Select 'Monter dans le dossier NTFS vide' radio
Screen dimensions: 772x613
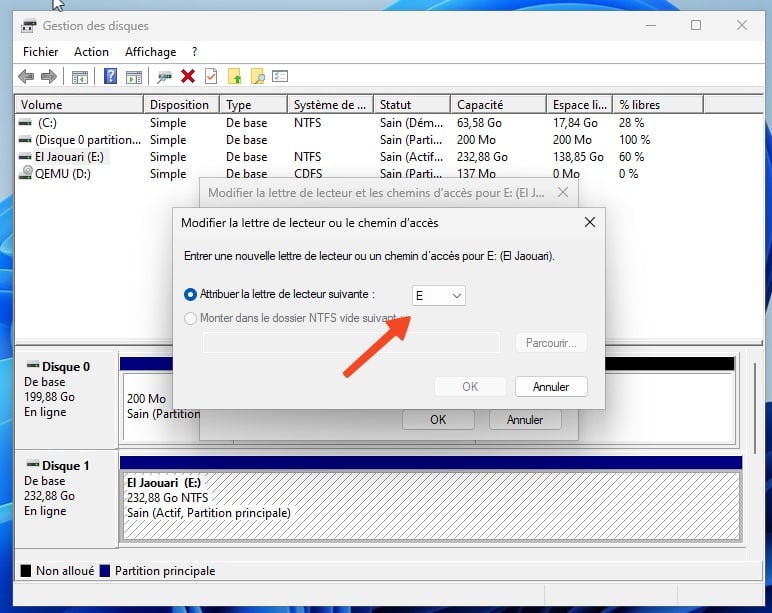pyautogui.click(x=190, y=319)
